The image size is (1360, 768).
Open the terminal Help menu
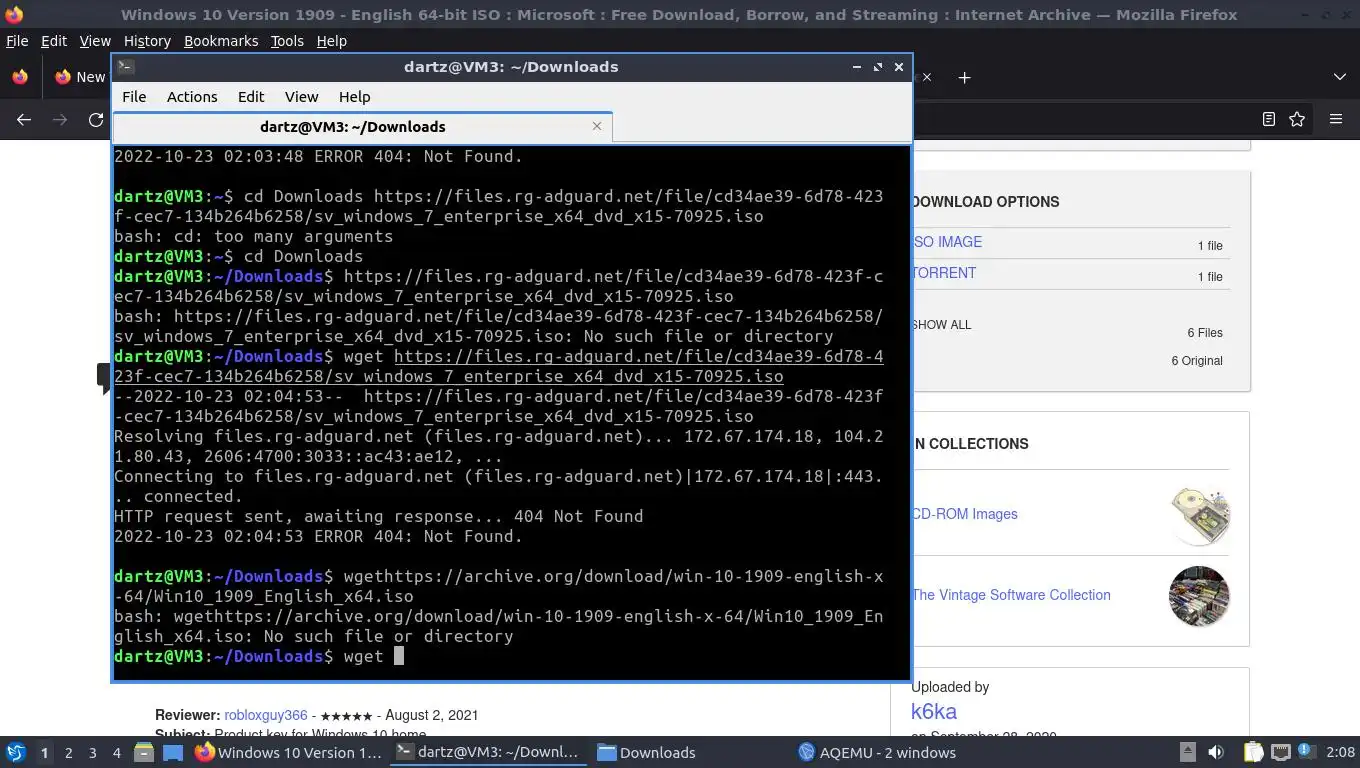click(354, 97)
